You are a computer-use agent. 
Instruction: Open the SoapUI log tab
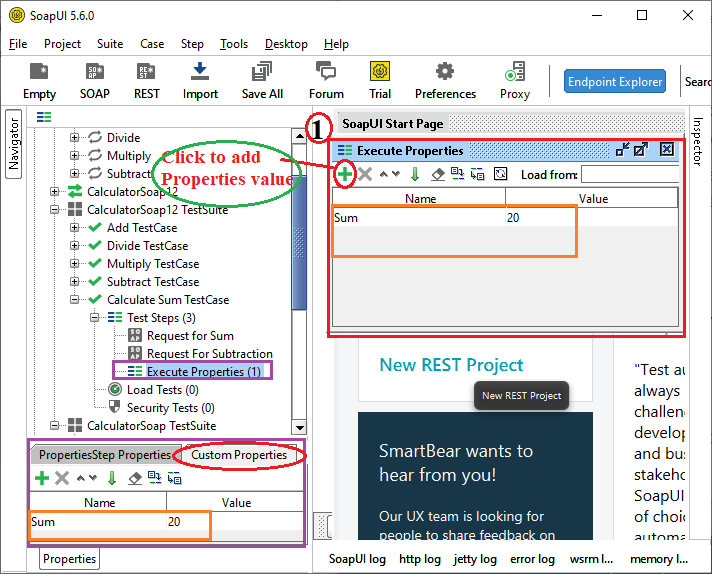(x=357, y=559)
